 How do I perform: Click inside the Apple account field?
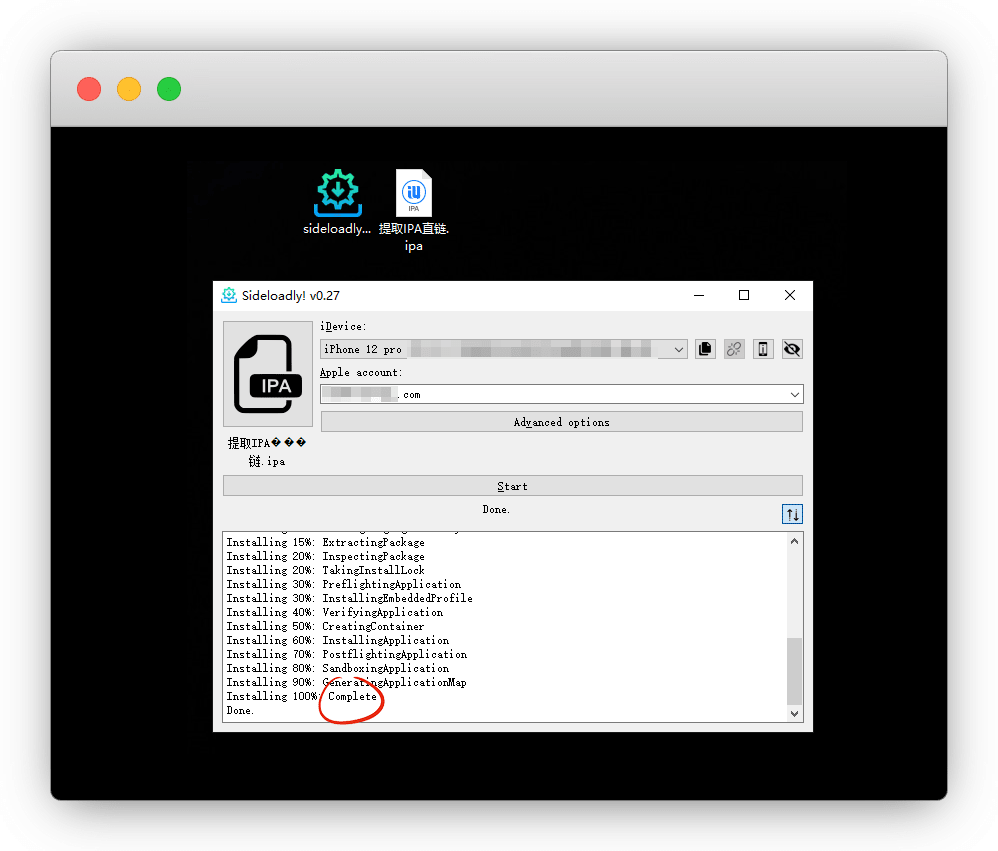(550, 395)
